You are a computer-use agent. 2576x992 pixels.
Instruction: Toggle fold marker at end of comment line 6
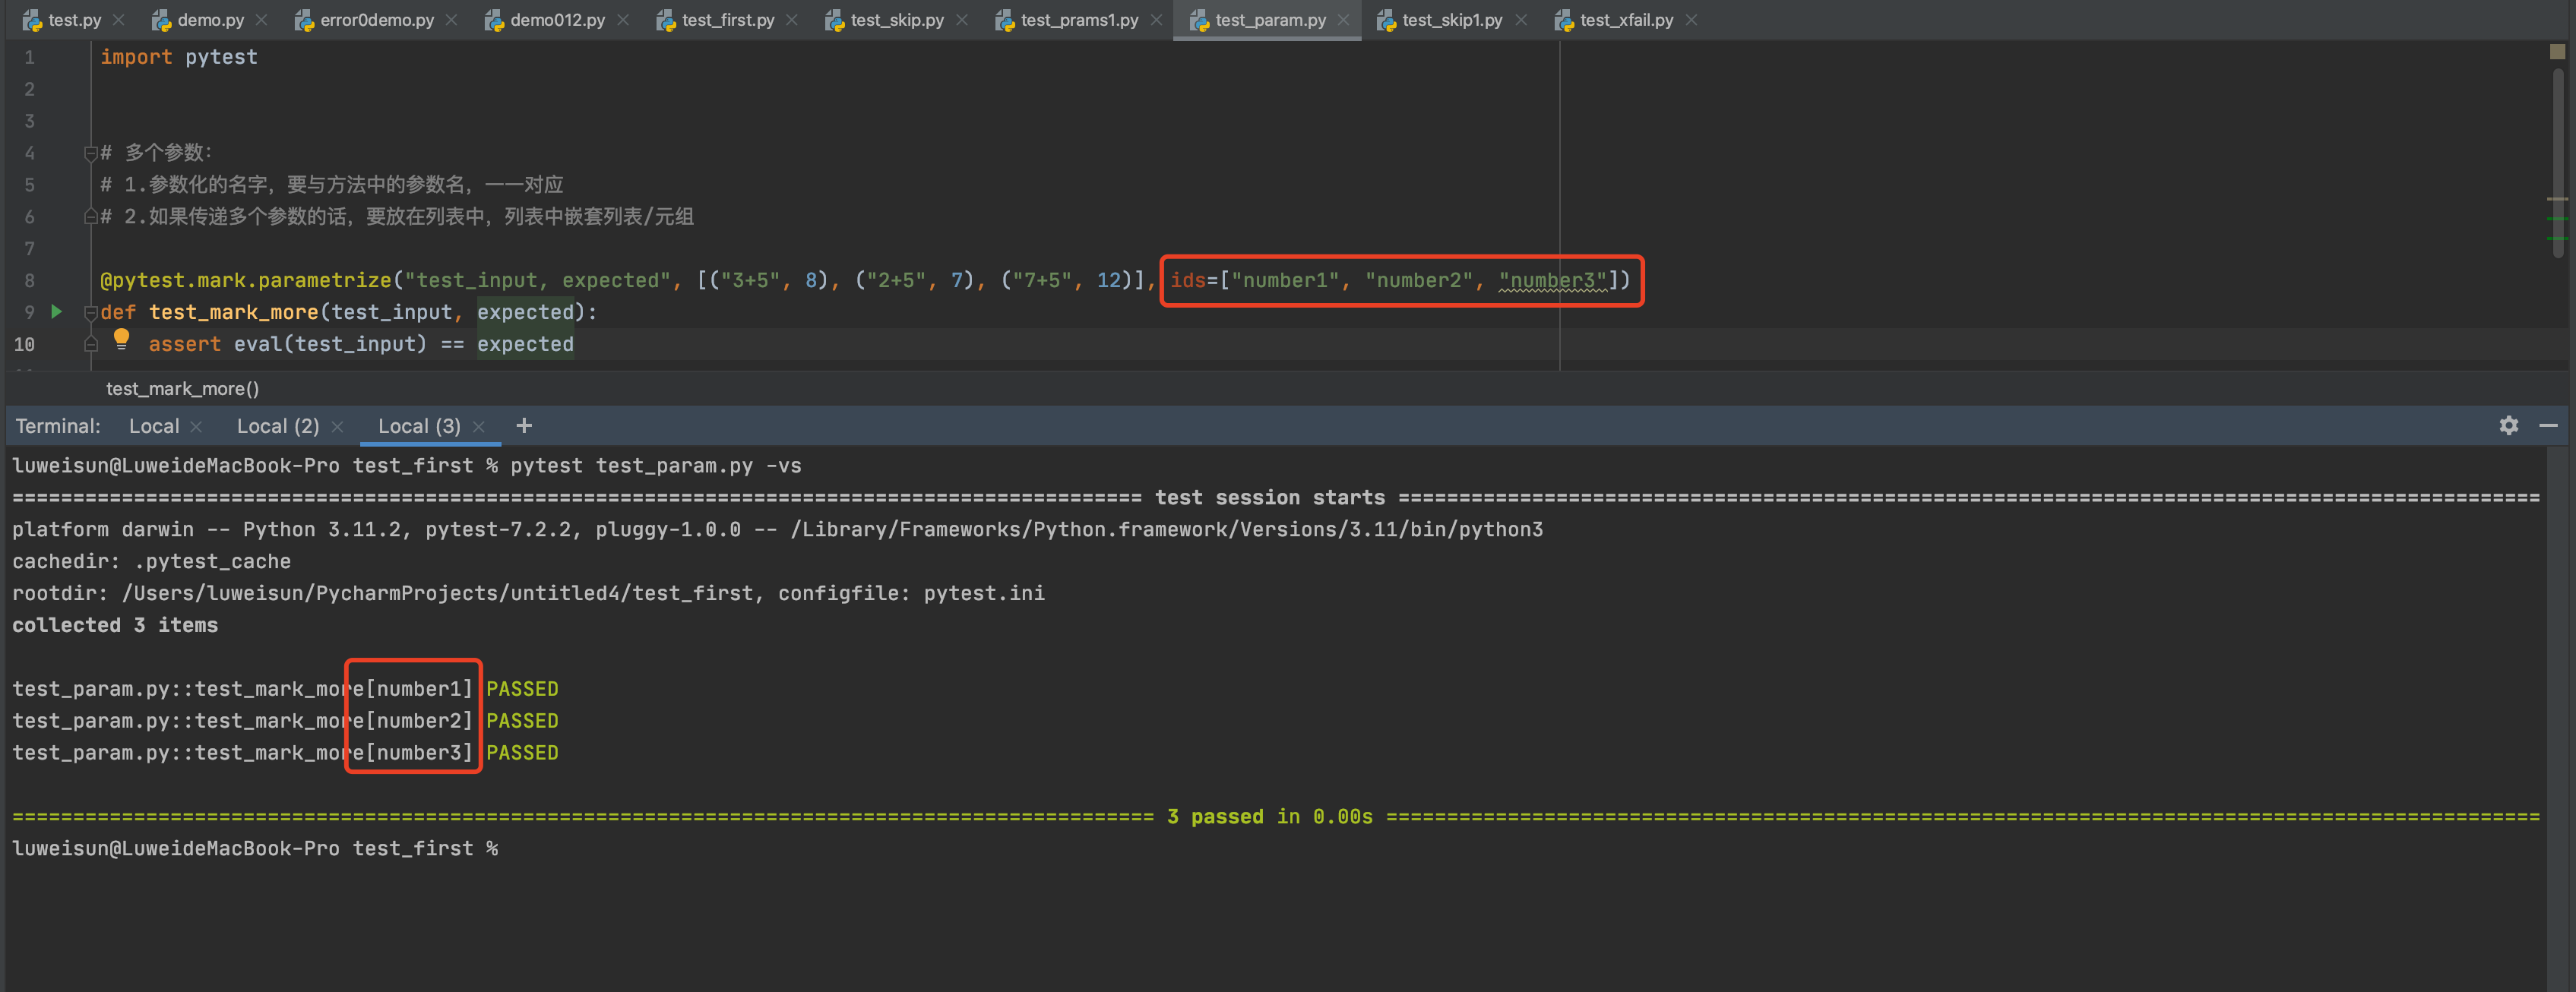[x=91, y=216]
